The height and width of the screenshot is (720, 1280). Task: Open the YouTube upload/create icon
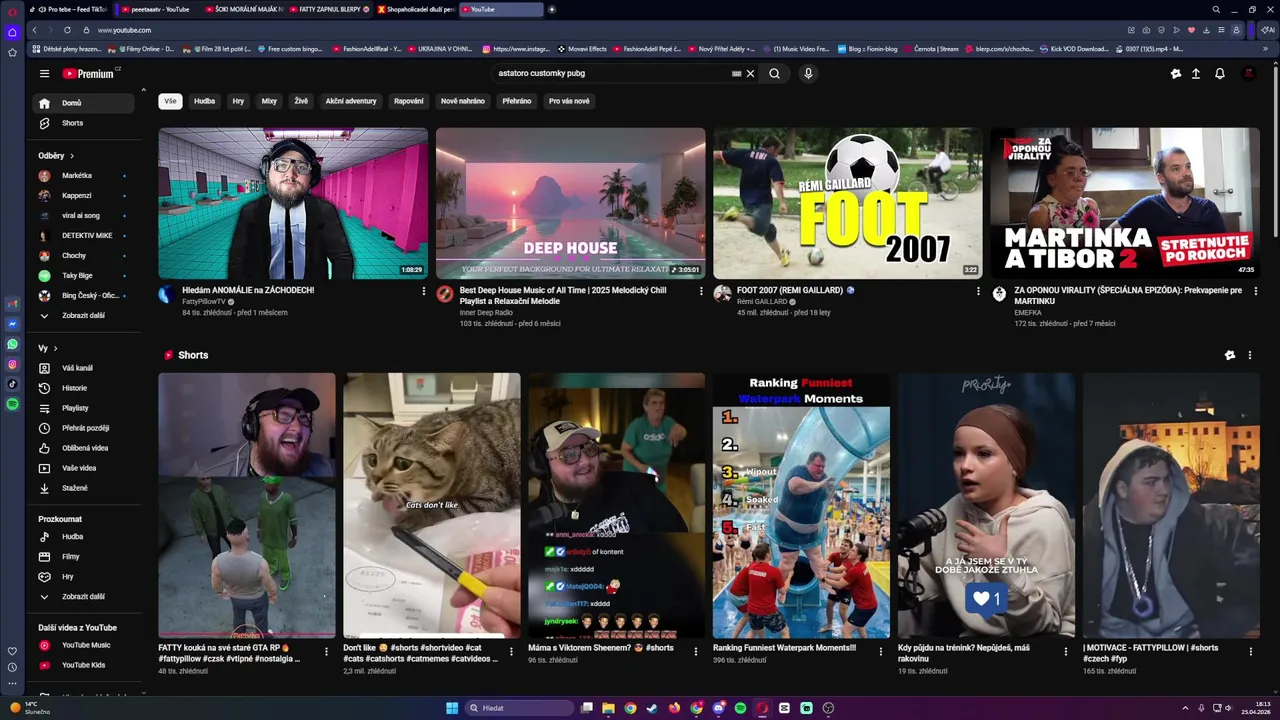1195,73
